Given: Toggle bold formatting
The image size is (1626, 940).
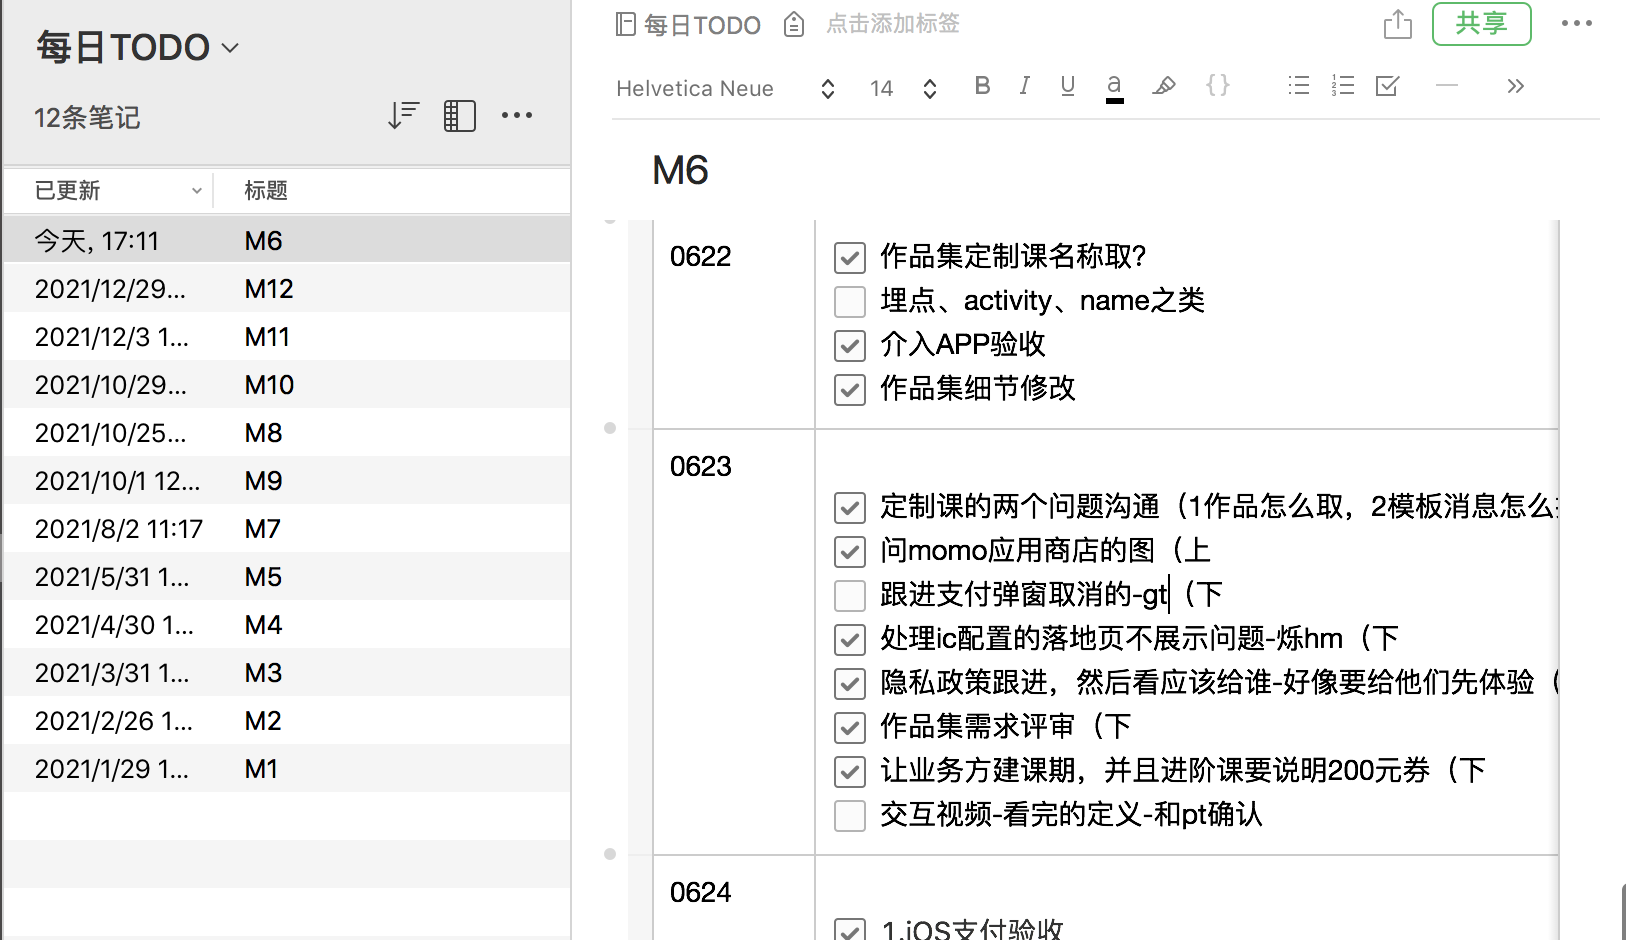Looking at the screenshot, I should tap(983, 86).
